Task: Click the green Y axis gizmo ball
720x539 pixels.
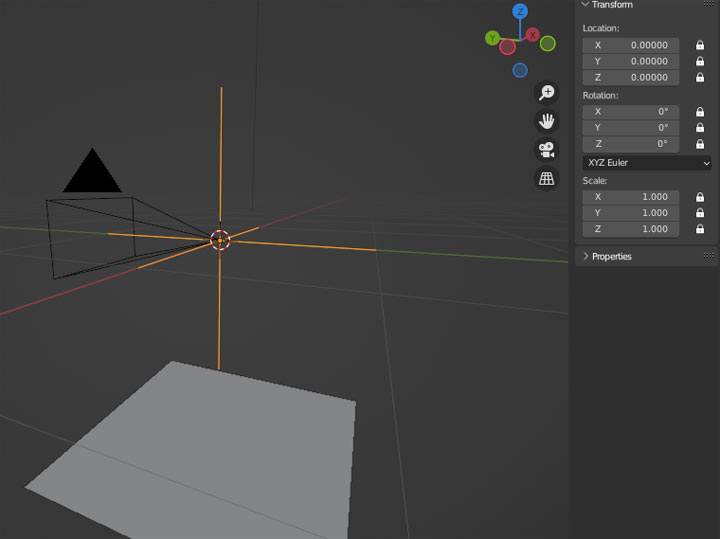Action: [x=493, y=38]
